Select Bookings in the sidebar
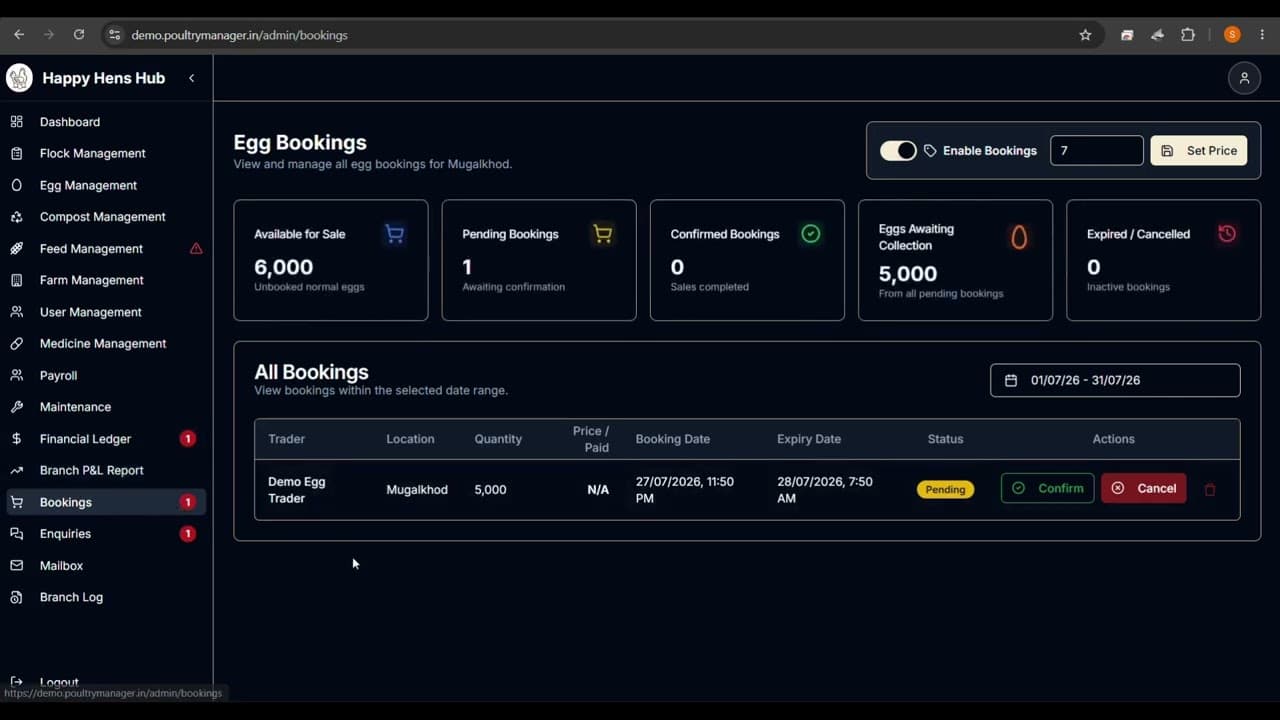 [106, 502]
